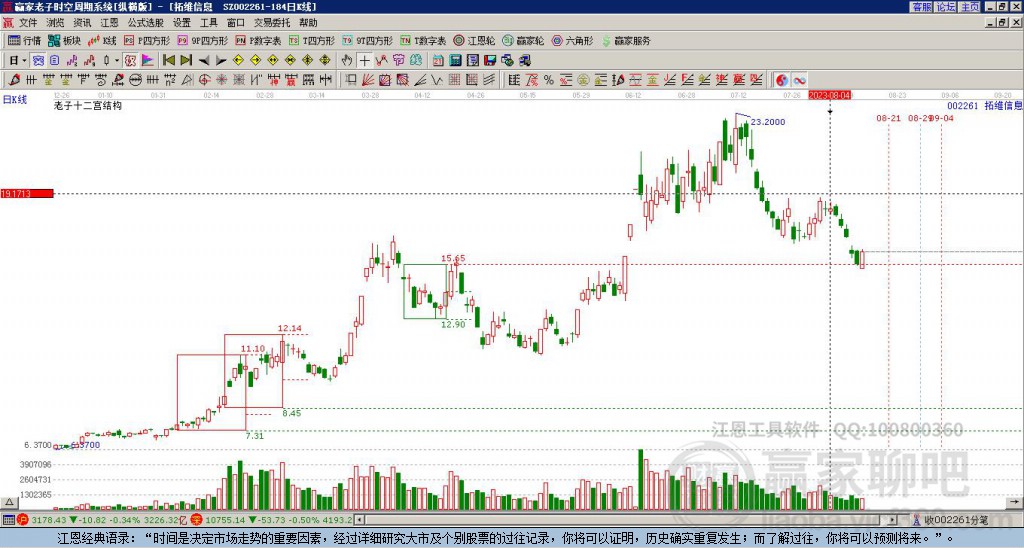Click the black right arrow icon

tap(221, 61)
